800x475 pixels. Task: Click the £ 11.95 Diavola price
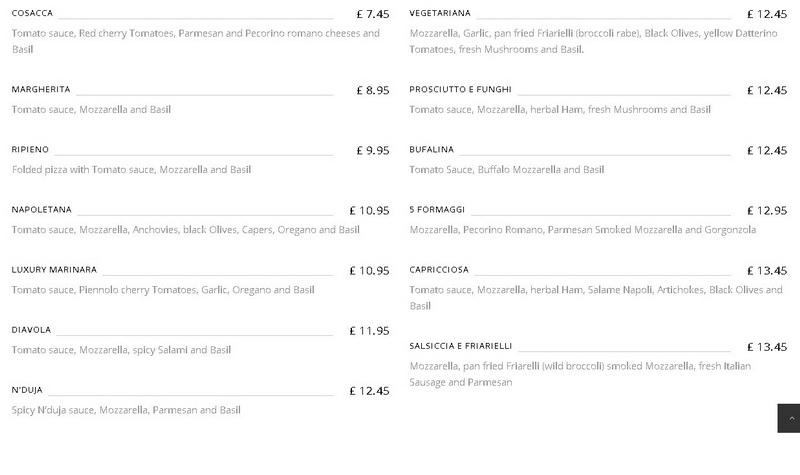point(369,331)
